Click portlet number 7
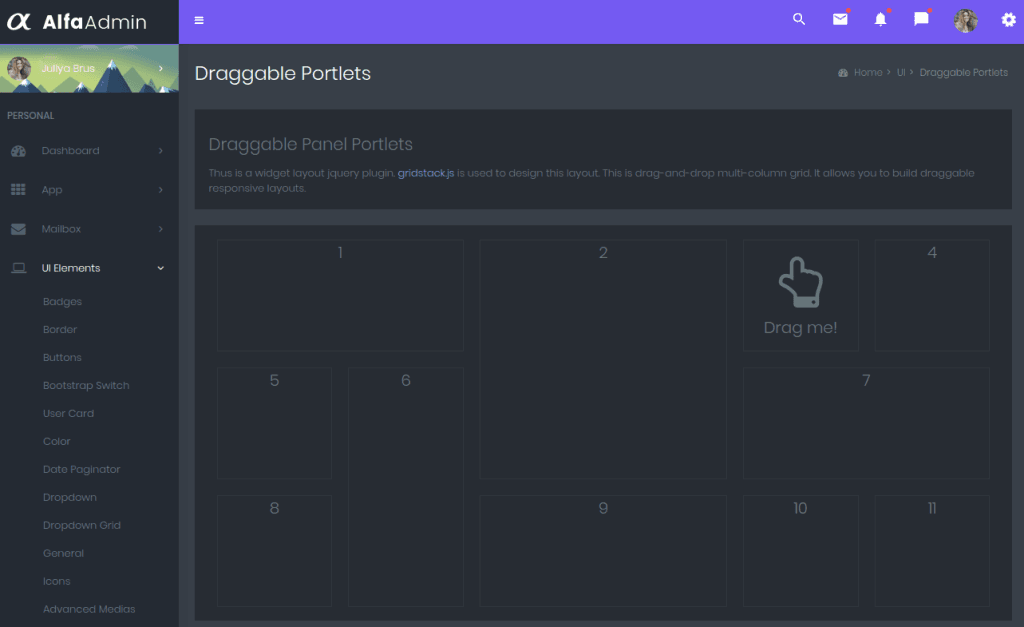This screenshot has width=1024, height=627. coord(866,423)
